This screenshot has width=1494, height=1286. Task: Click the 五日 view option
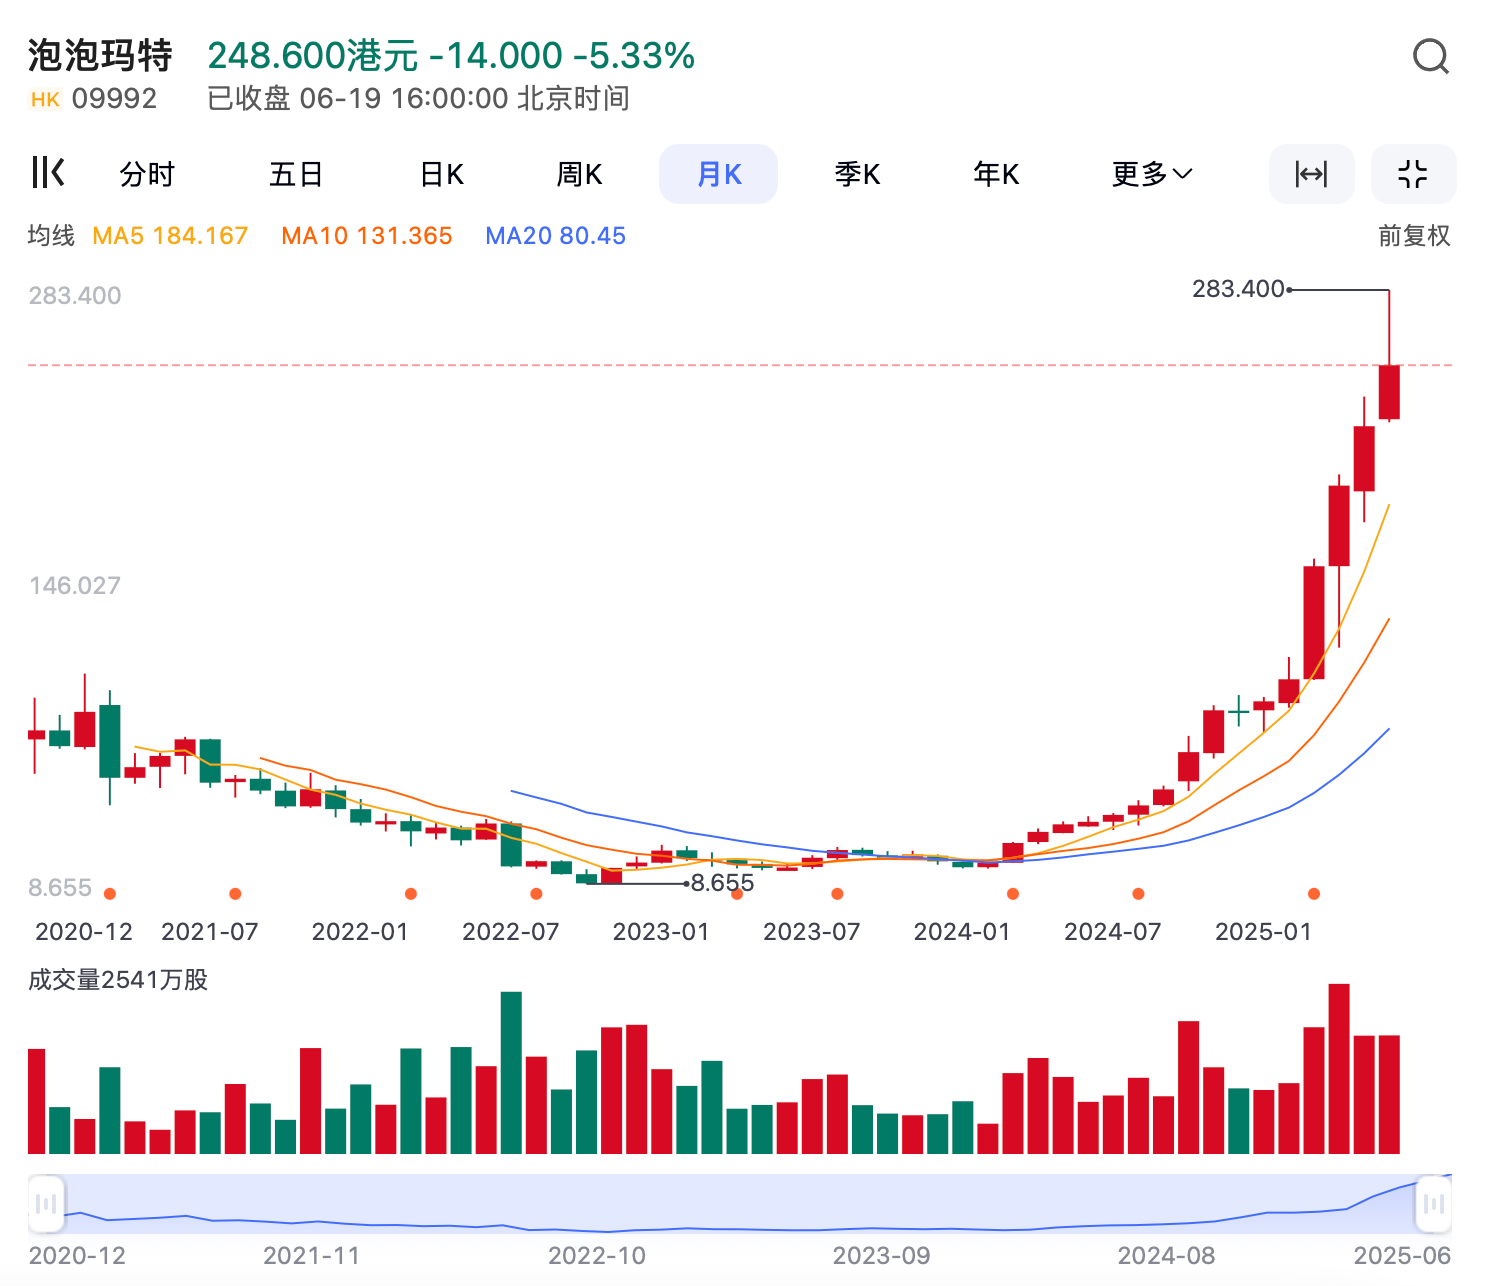coord(296,173)
